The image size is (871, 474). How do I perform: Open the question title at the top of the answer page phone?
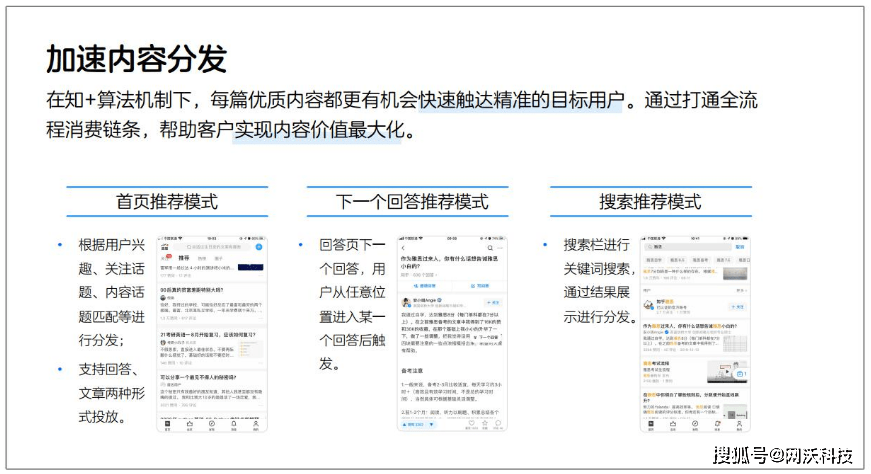tap(450, 262)
